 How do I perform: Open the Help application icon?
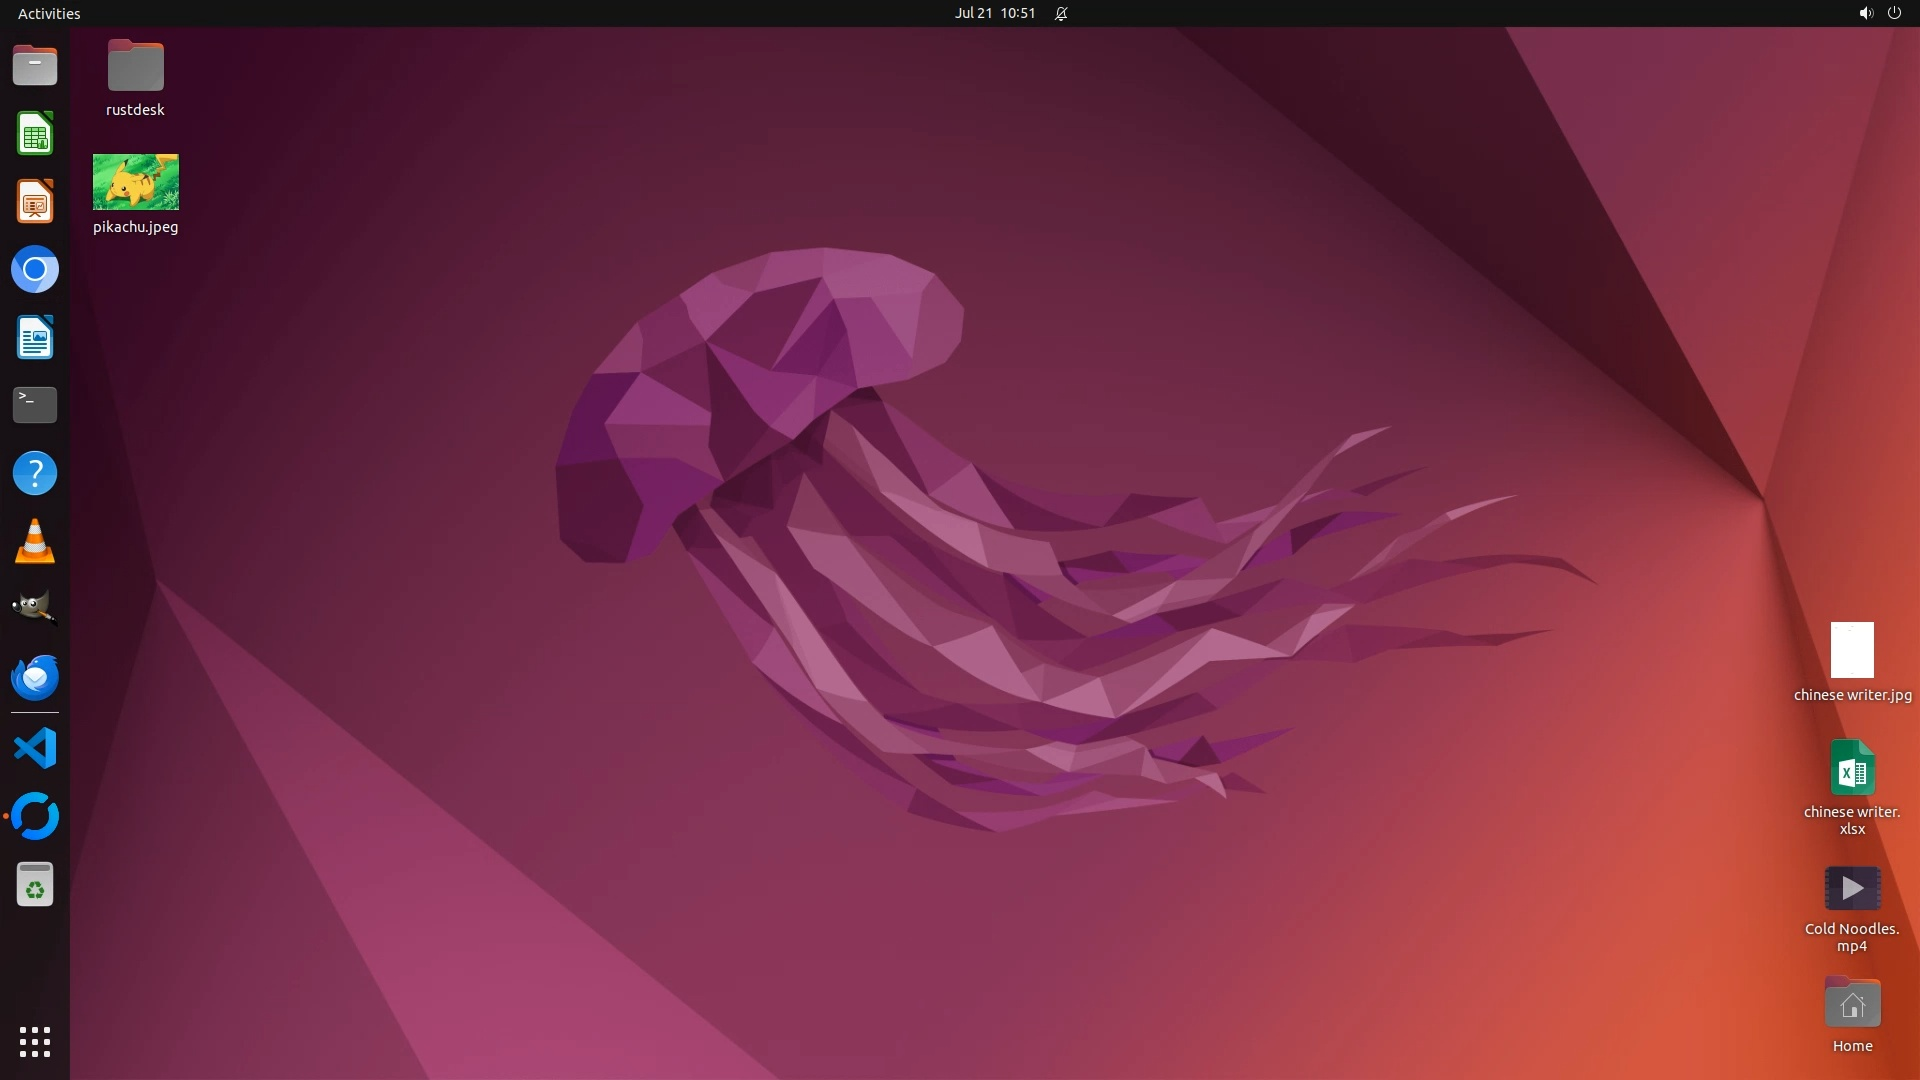coord(35,473)
